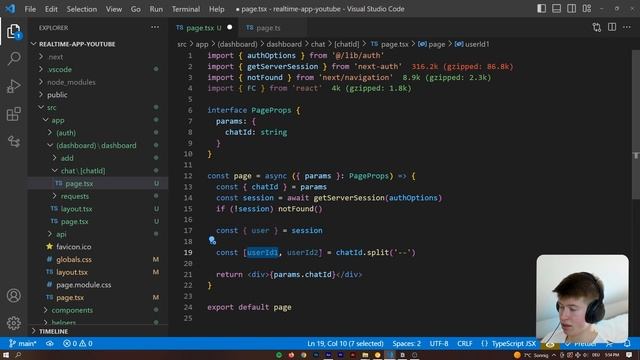Open the Explorer view in activity bar
Screen dimensions: 640x360
click(13, 31)
